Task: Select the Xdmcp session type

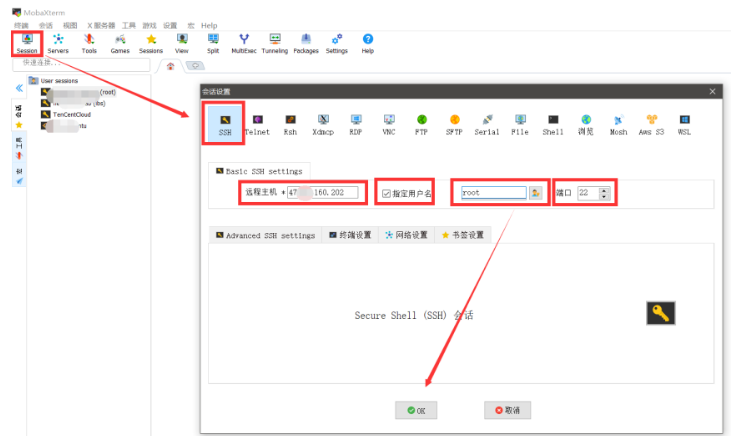Action: [x=323, y=125]
